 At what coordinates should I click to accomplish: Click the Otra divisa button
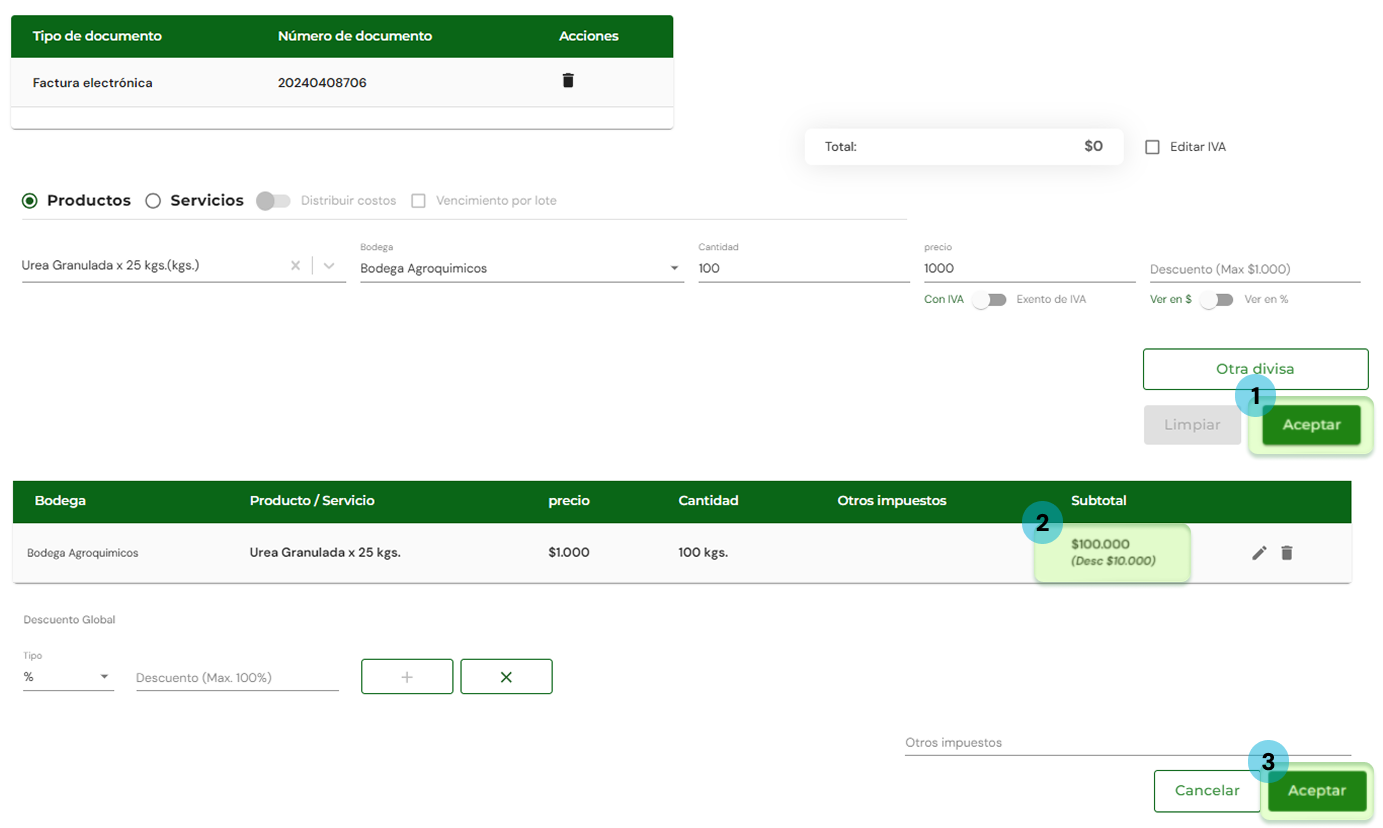[x=1255, y=369]
